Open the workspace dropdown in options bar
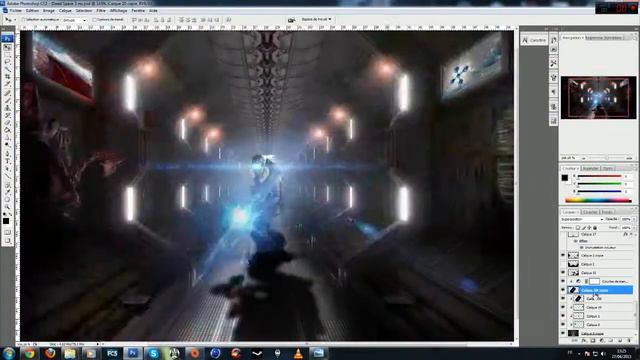The height and width of the screenshot is (360, 640). click(x=317, y=19)
